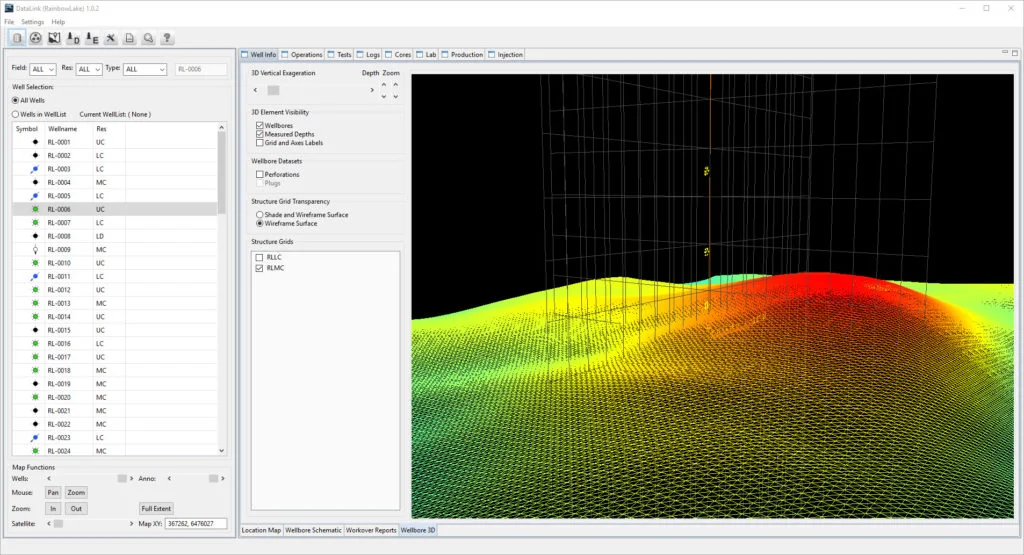Click the crossed tools toolbar icon
The height and width of the screenshot is (555, 1024).
[x=111, y=38]
